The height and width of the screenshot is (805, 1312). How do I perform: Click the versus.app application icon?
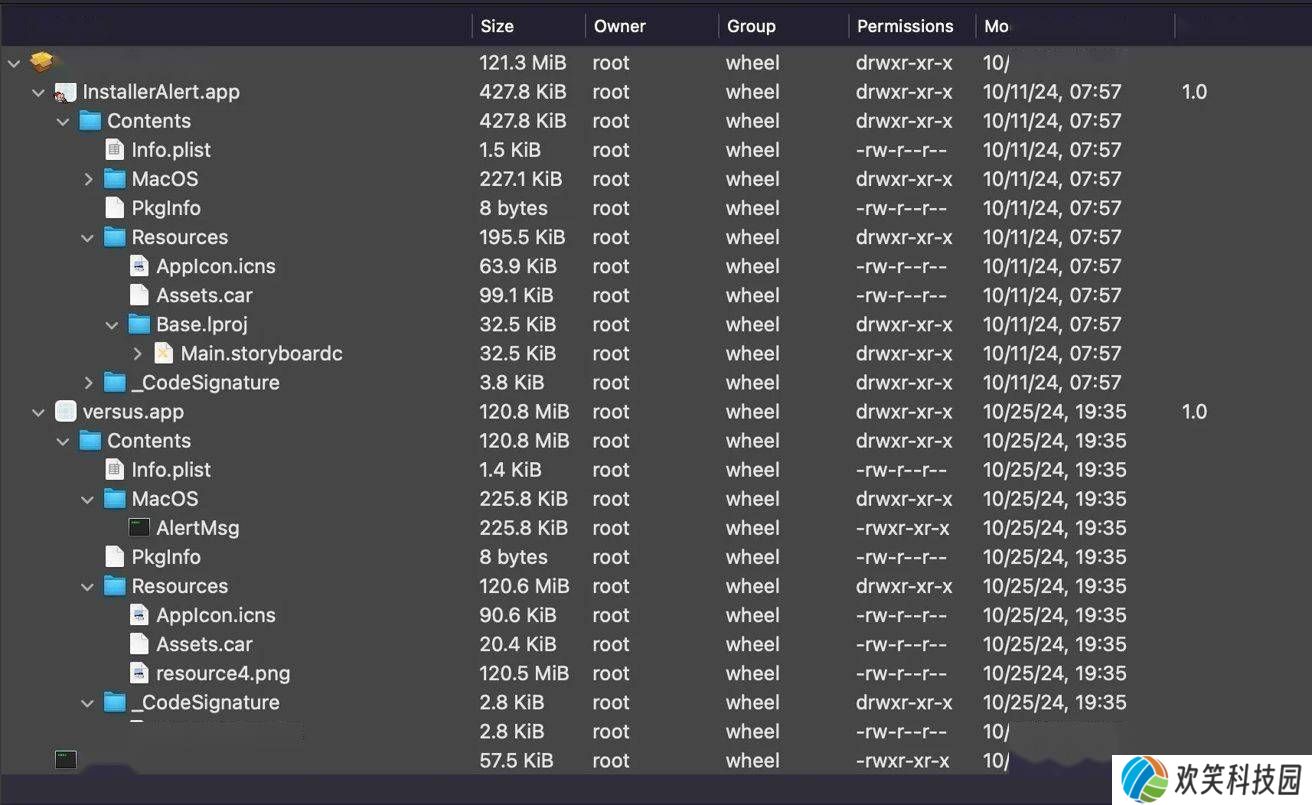[x=66, y=411]
